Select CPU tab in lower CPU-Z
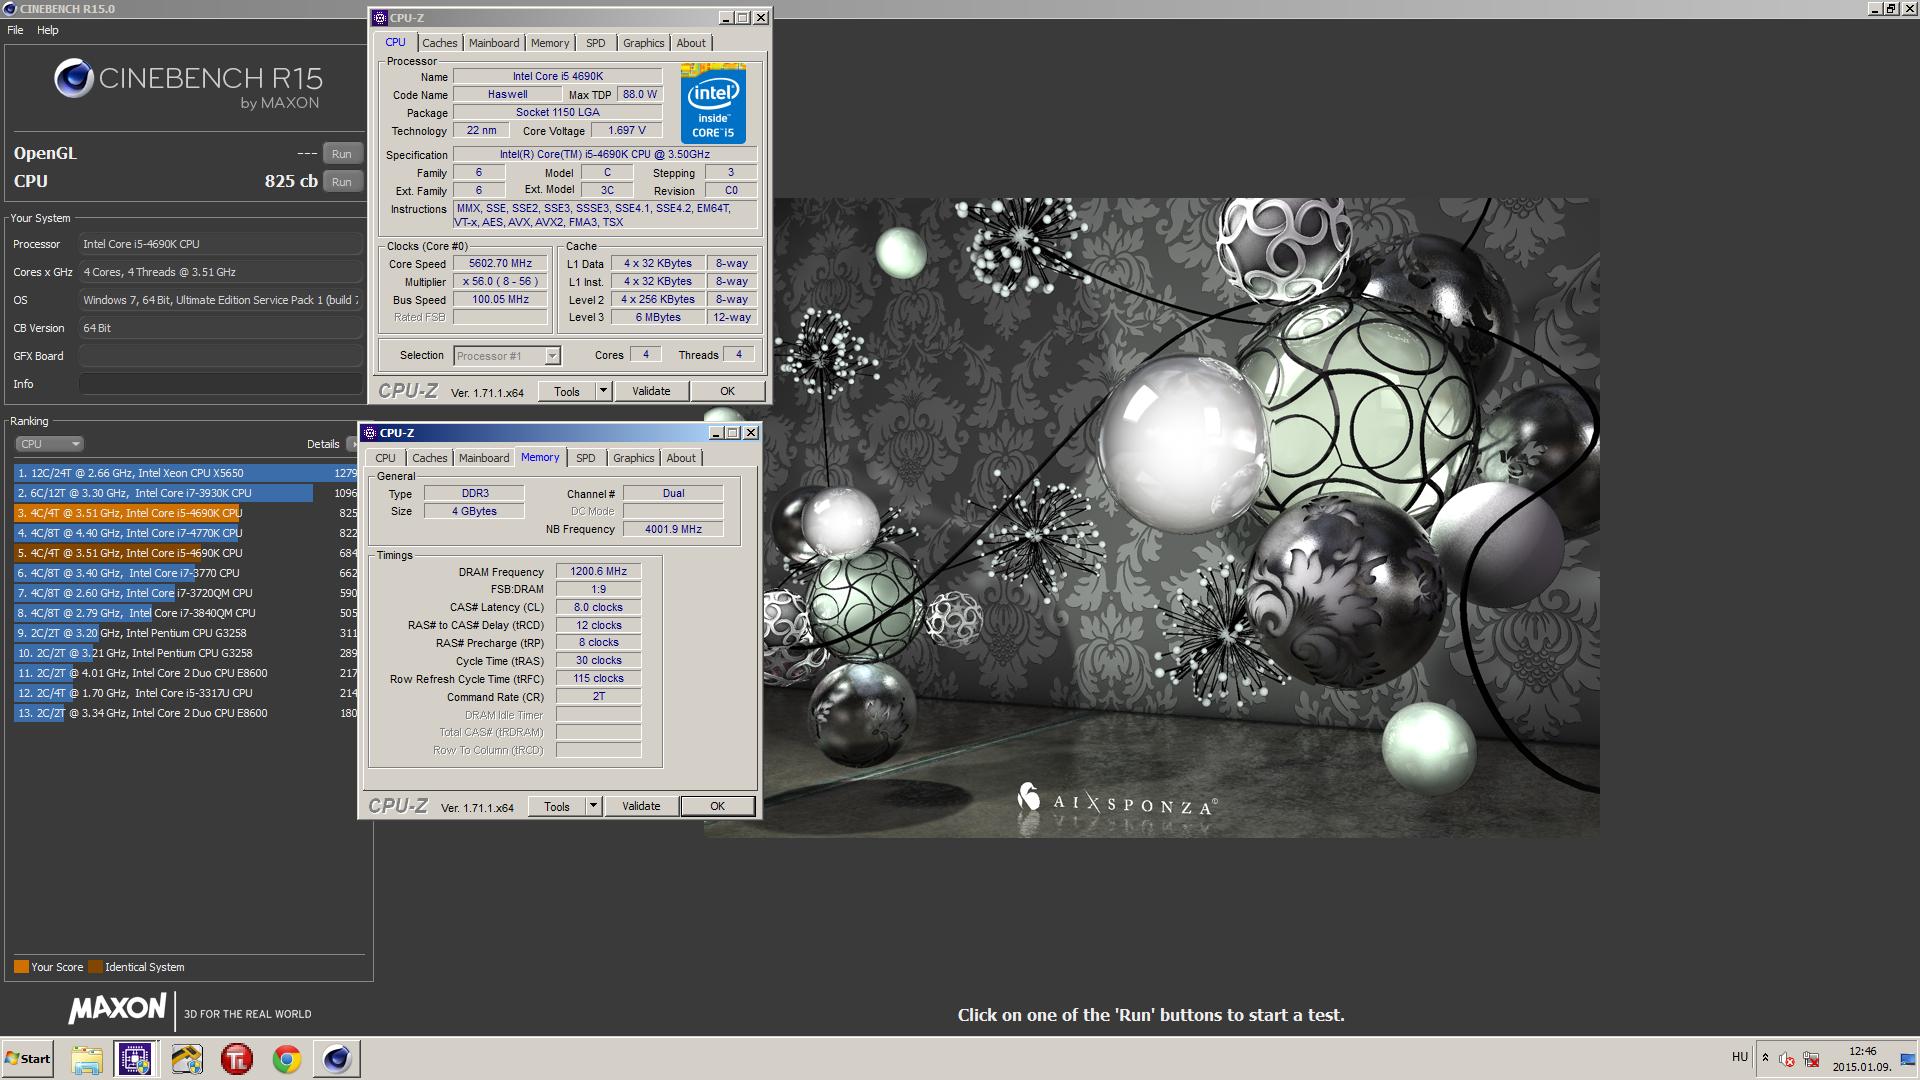The height and width of the screenshot is (1080, 1920). click(385, 458)
